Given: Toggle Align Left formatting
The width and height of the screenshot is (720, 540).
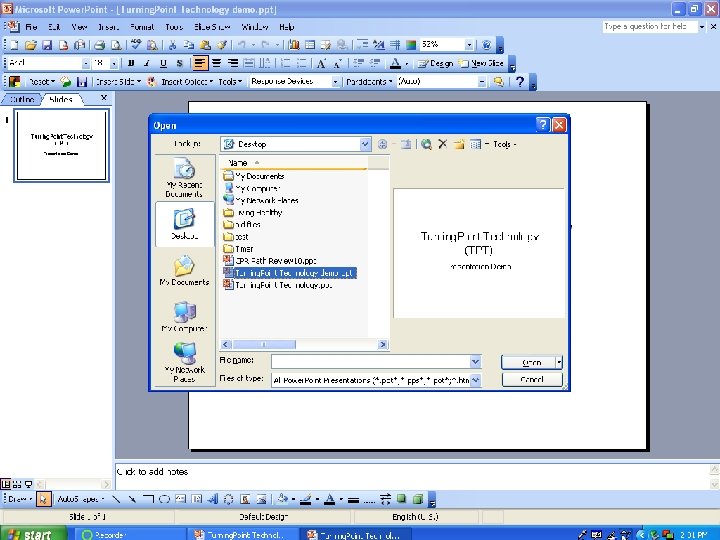Looking at the screenshot, I should click(x=199, y=63).
